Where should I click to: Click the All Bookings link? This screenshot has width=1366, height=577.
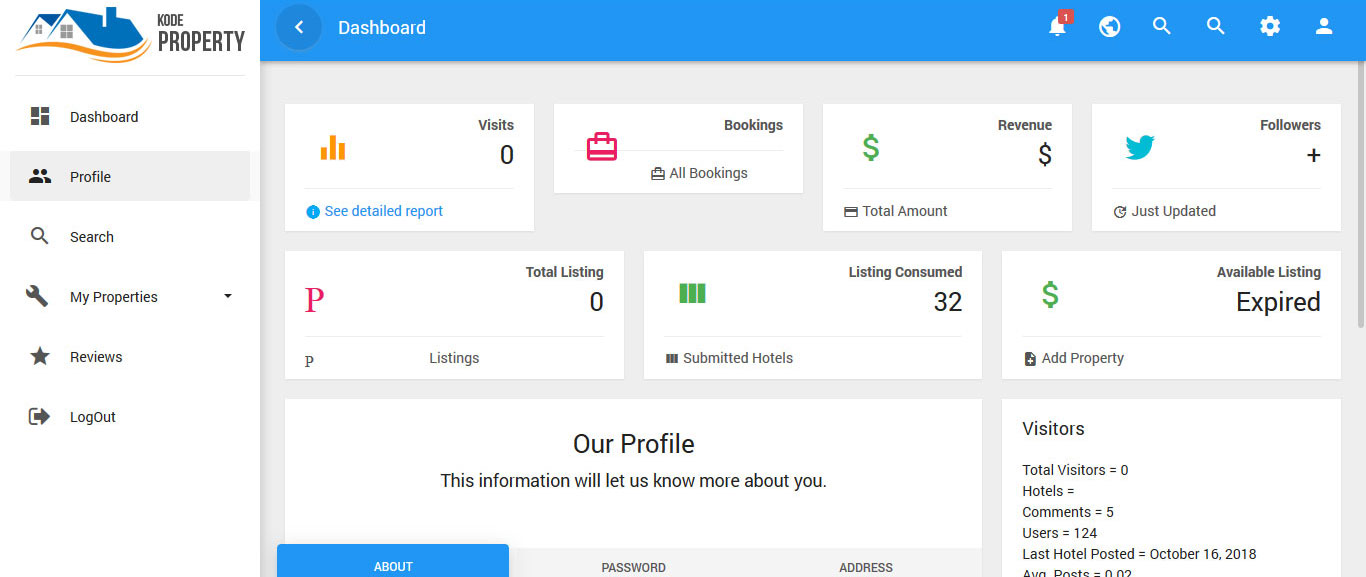[708, 173]
